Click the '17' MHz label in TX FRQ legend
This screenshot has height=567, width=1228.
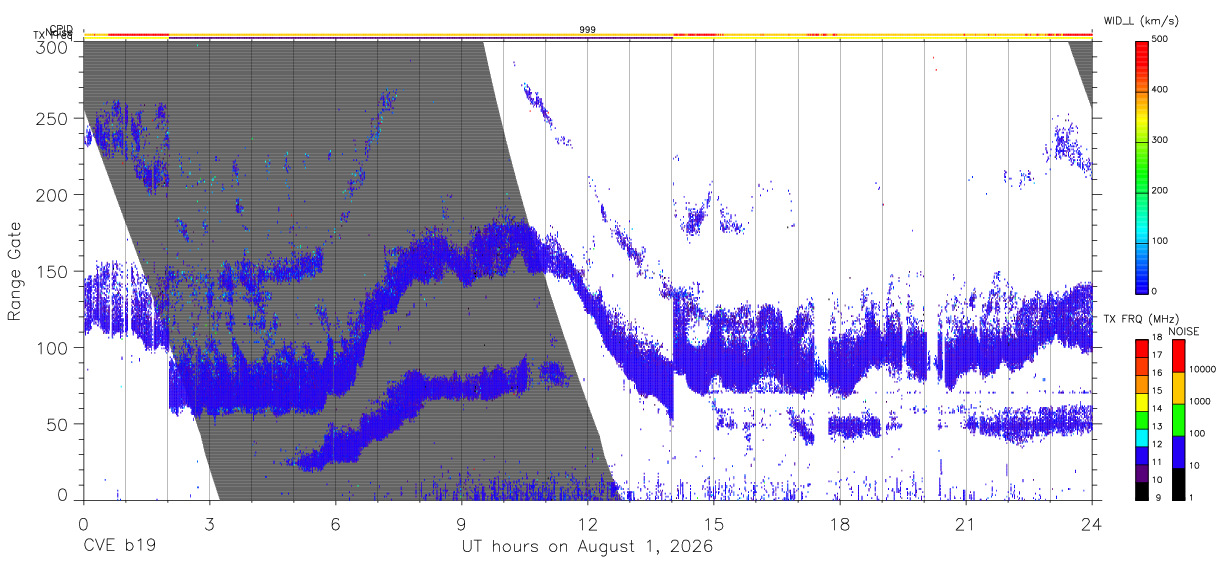[1158, 355]
